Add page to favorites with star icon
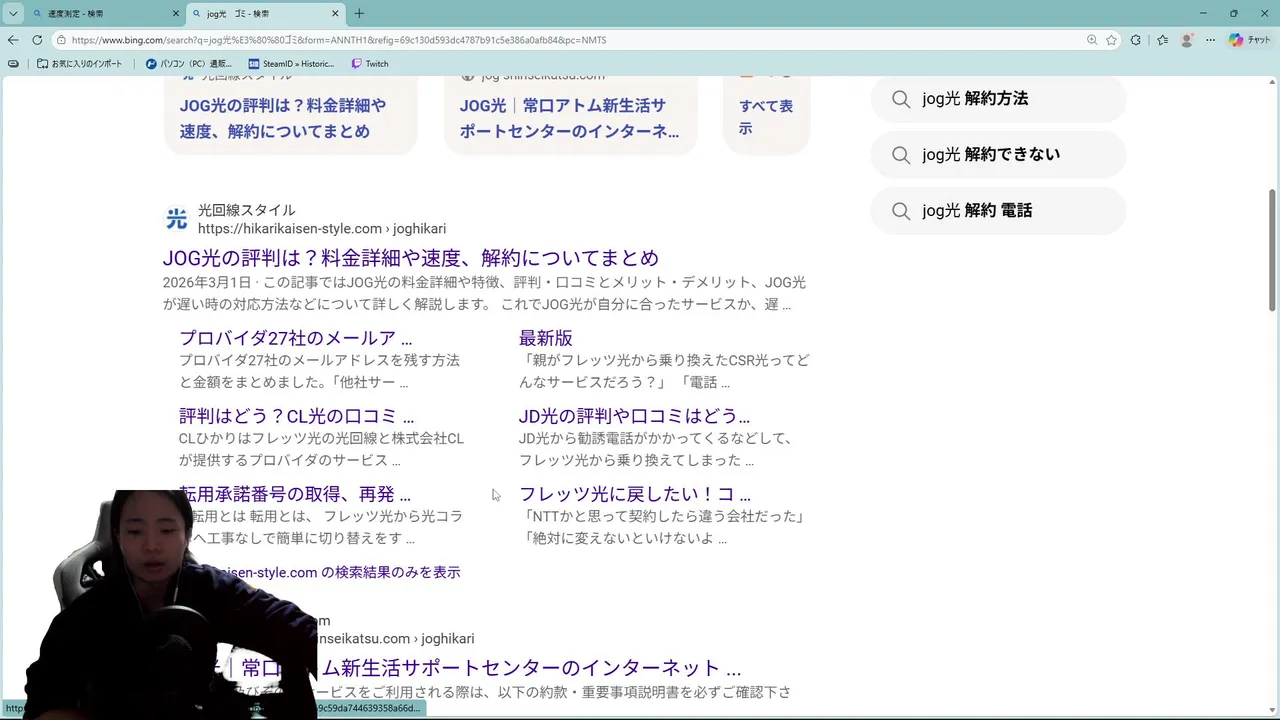 (x=1111, y=40)
